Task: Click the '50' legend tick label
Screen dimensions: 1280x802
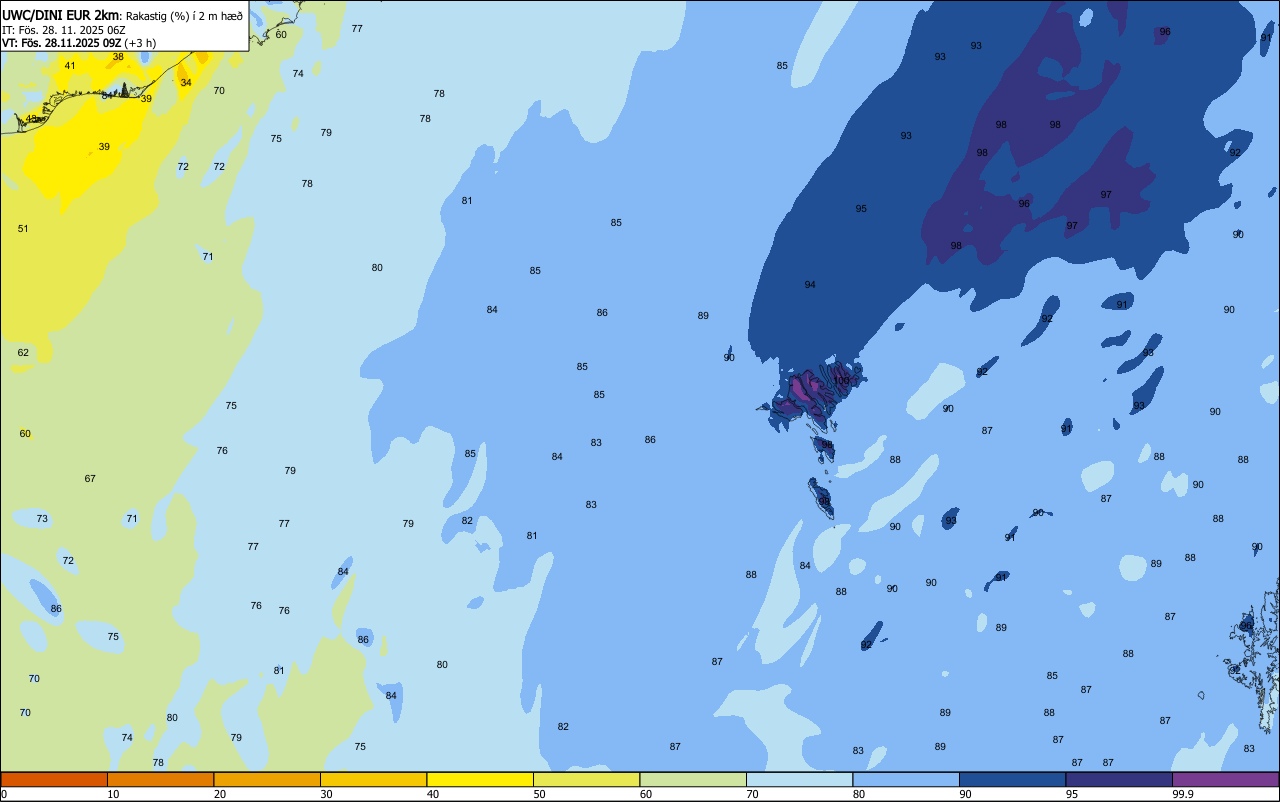Action: point(539,794)
